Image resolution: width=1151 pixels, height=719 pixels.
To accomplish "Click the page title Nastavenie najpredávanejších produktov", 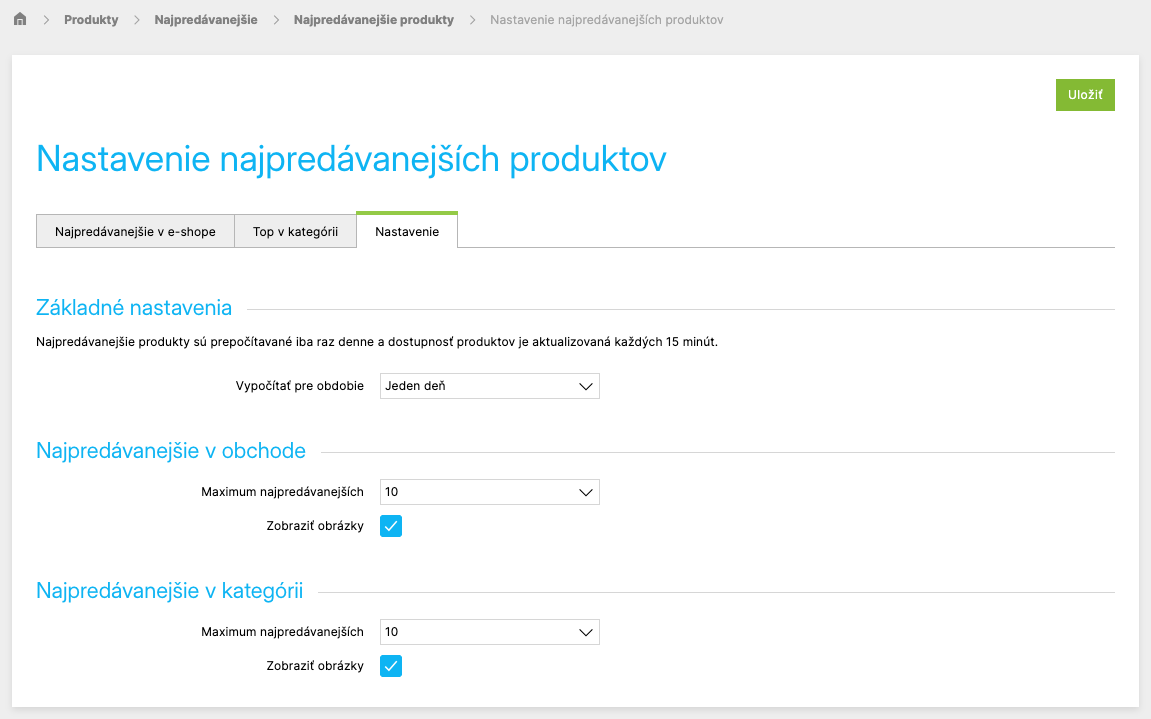I will (x=351, y=159).
